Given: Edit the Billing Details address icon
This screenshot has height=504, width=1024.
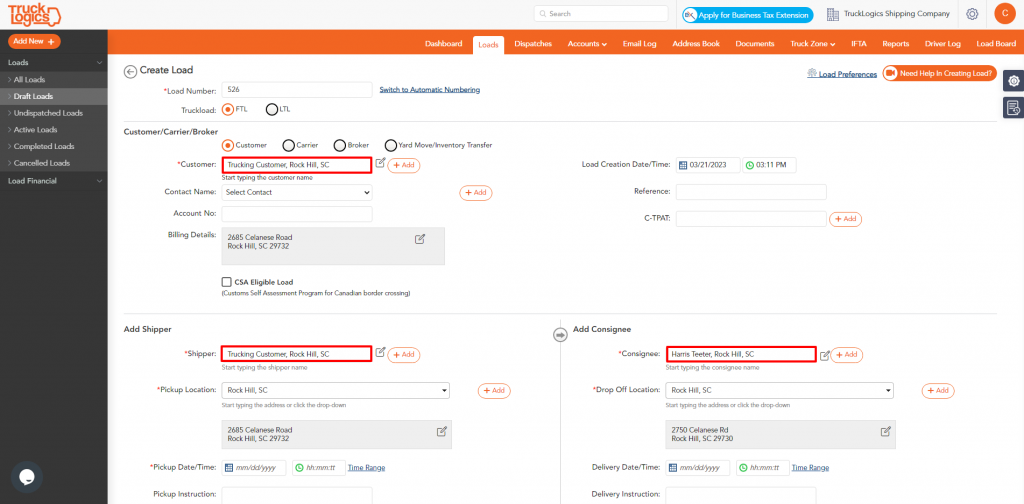Looking at the screenshot, I should point(420,239).
